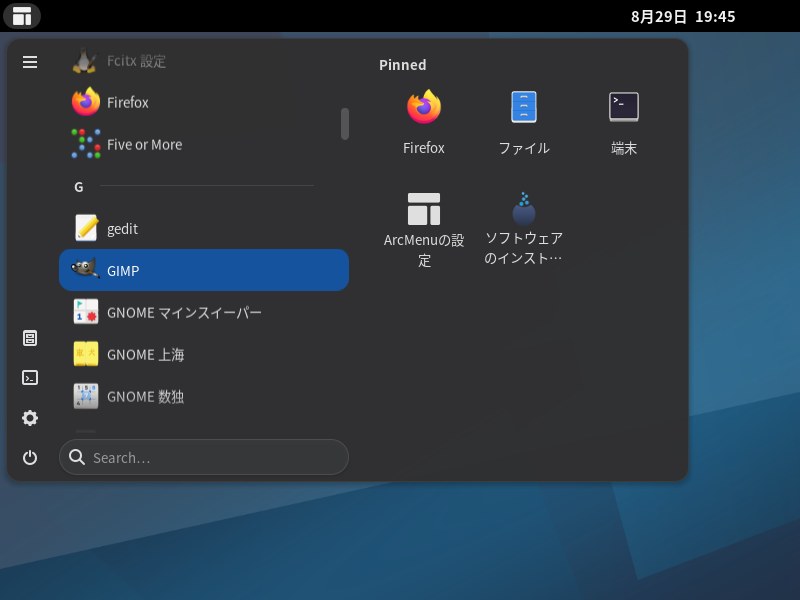This screenshot has height=600, width=800.
Task: Open pinned ソフトウェアのインスト… icon
Action: [x=524, y=209]
